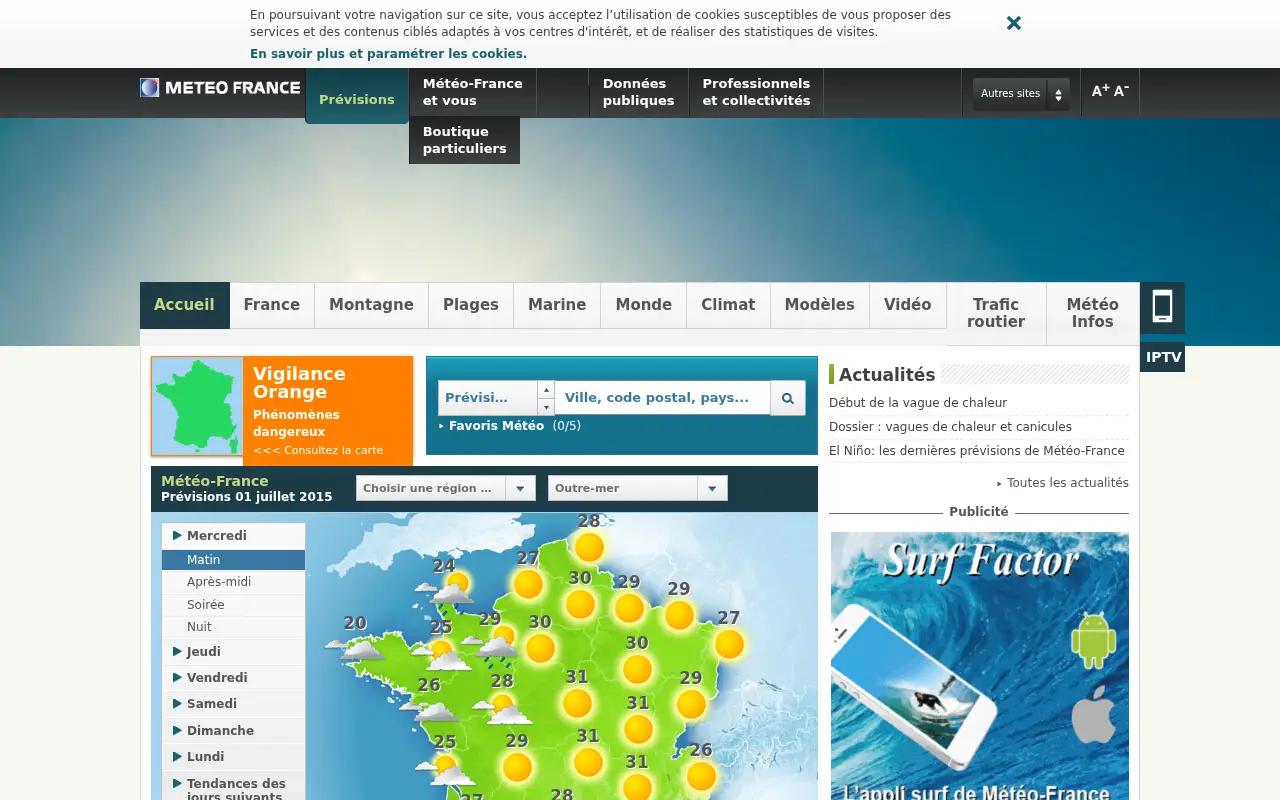Collapse the Mercredi forecast section

click(x=234, y=536)
